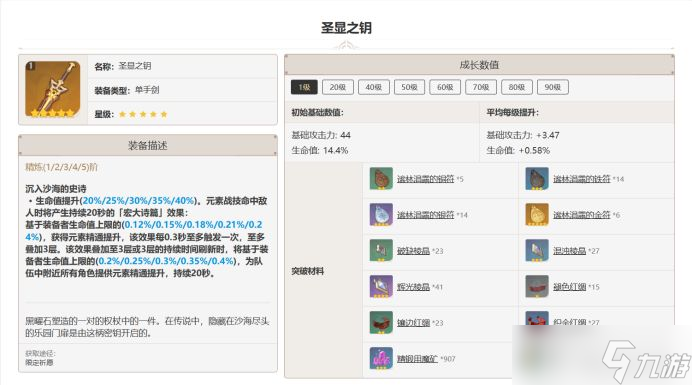The height and width of the screenshot is (385, 692).
Task: Click the 镶边红绸 material icon
Action: (x=381, y=322)
